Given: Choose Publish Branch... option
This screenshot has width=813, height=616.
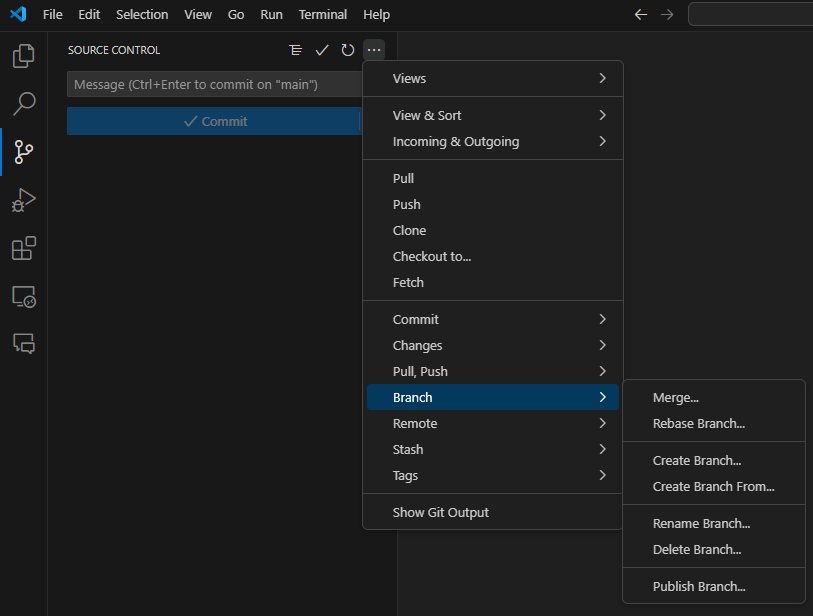Looking at the screenshot, I should tap(699, 587).
